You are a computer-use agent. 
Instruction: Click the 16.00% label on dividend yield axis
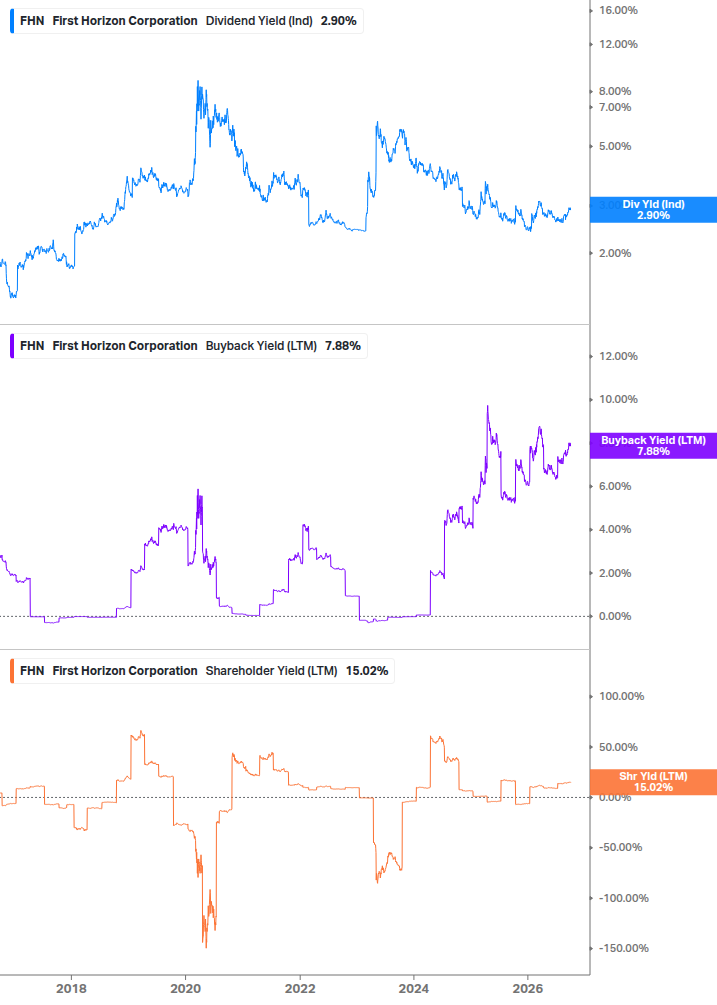618,10
